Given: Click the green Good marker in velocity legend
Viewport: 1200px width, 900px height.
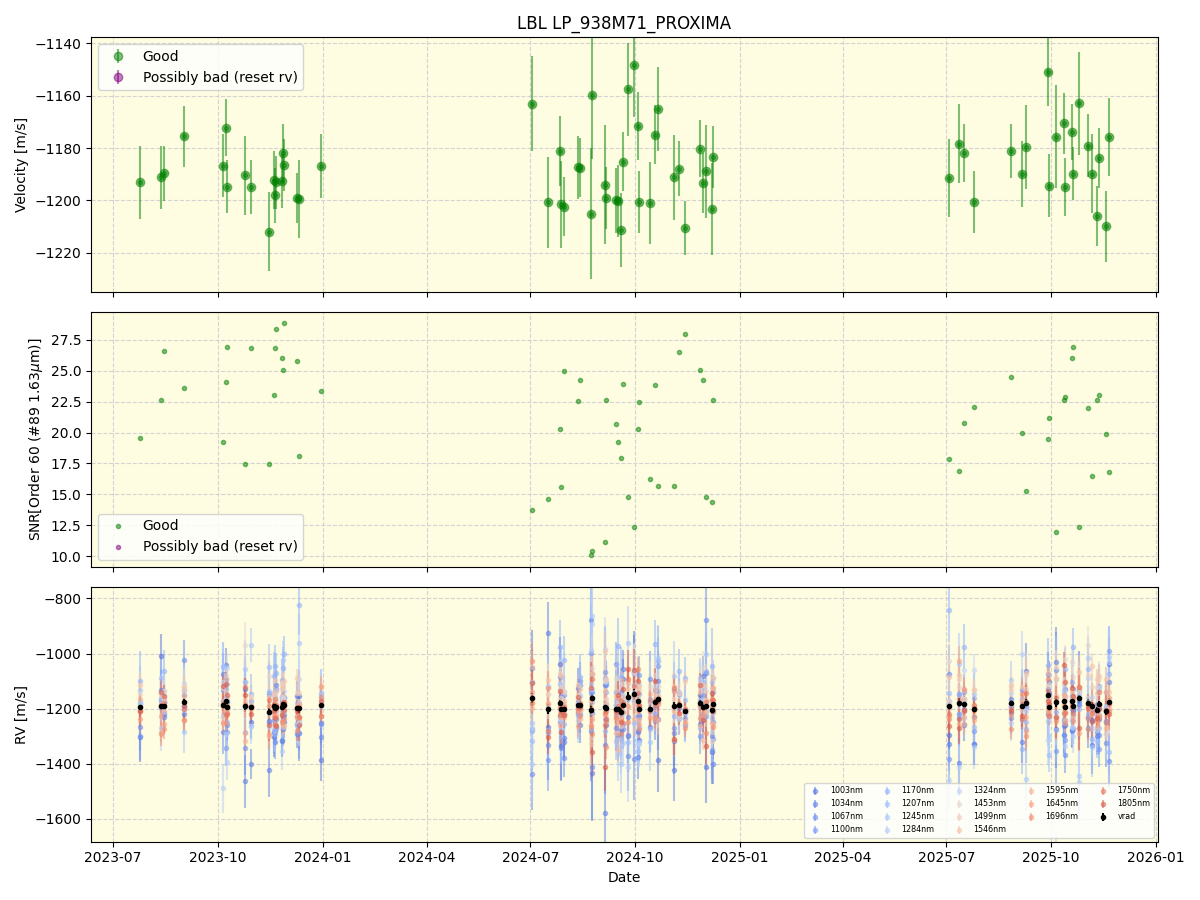Looking at the screenshot, I should (x=118, y=56).
